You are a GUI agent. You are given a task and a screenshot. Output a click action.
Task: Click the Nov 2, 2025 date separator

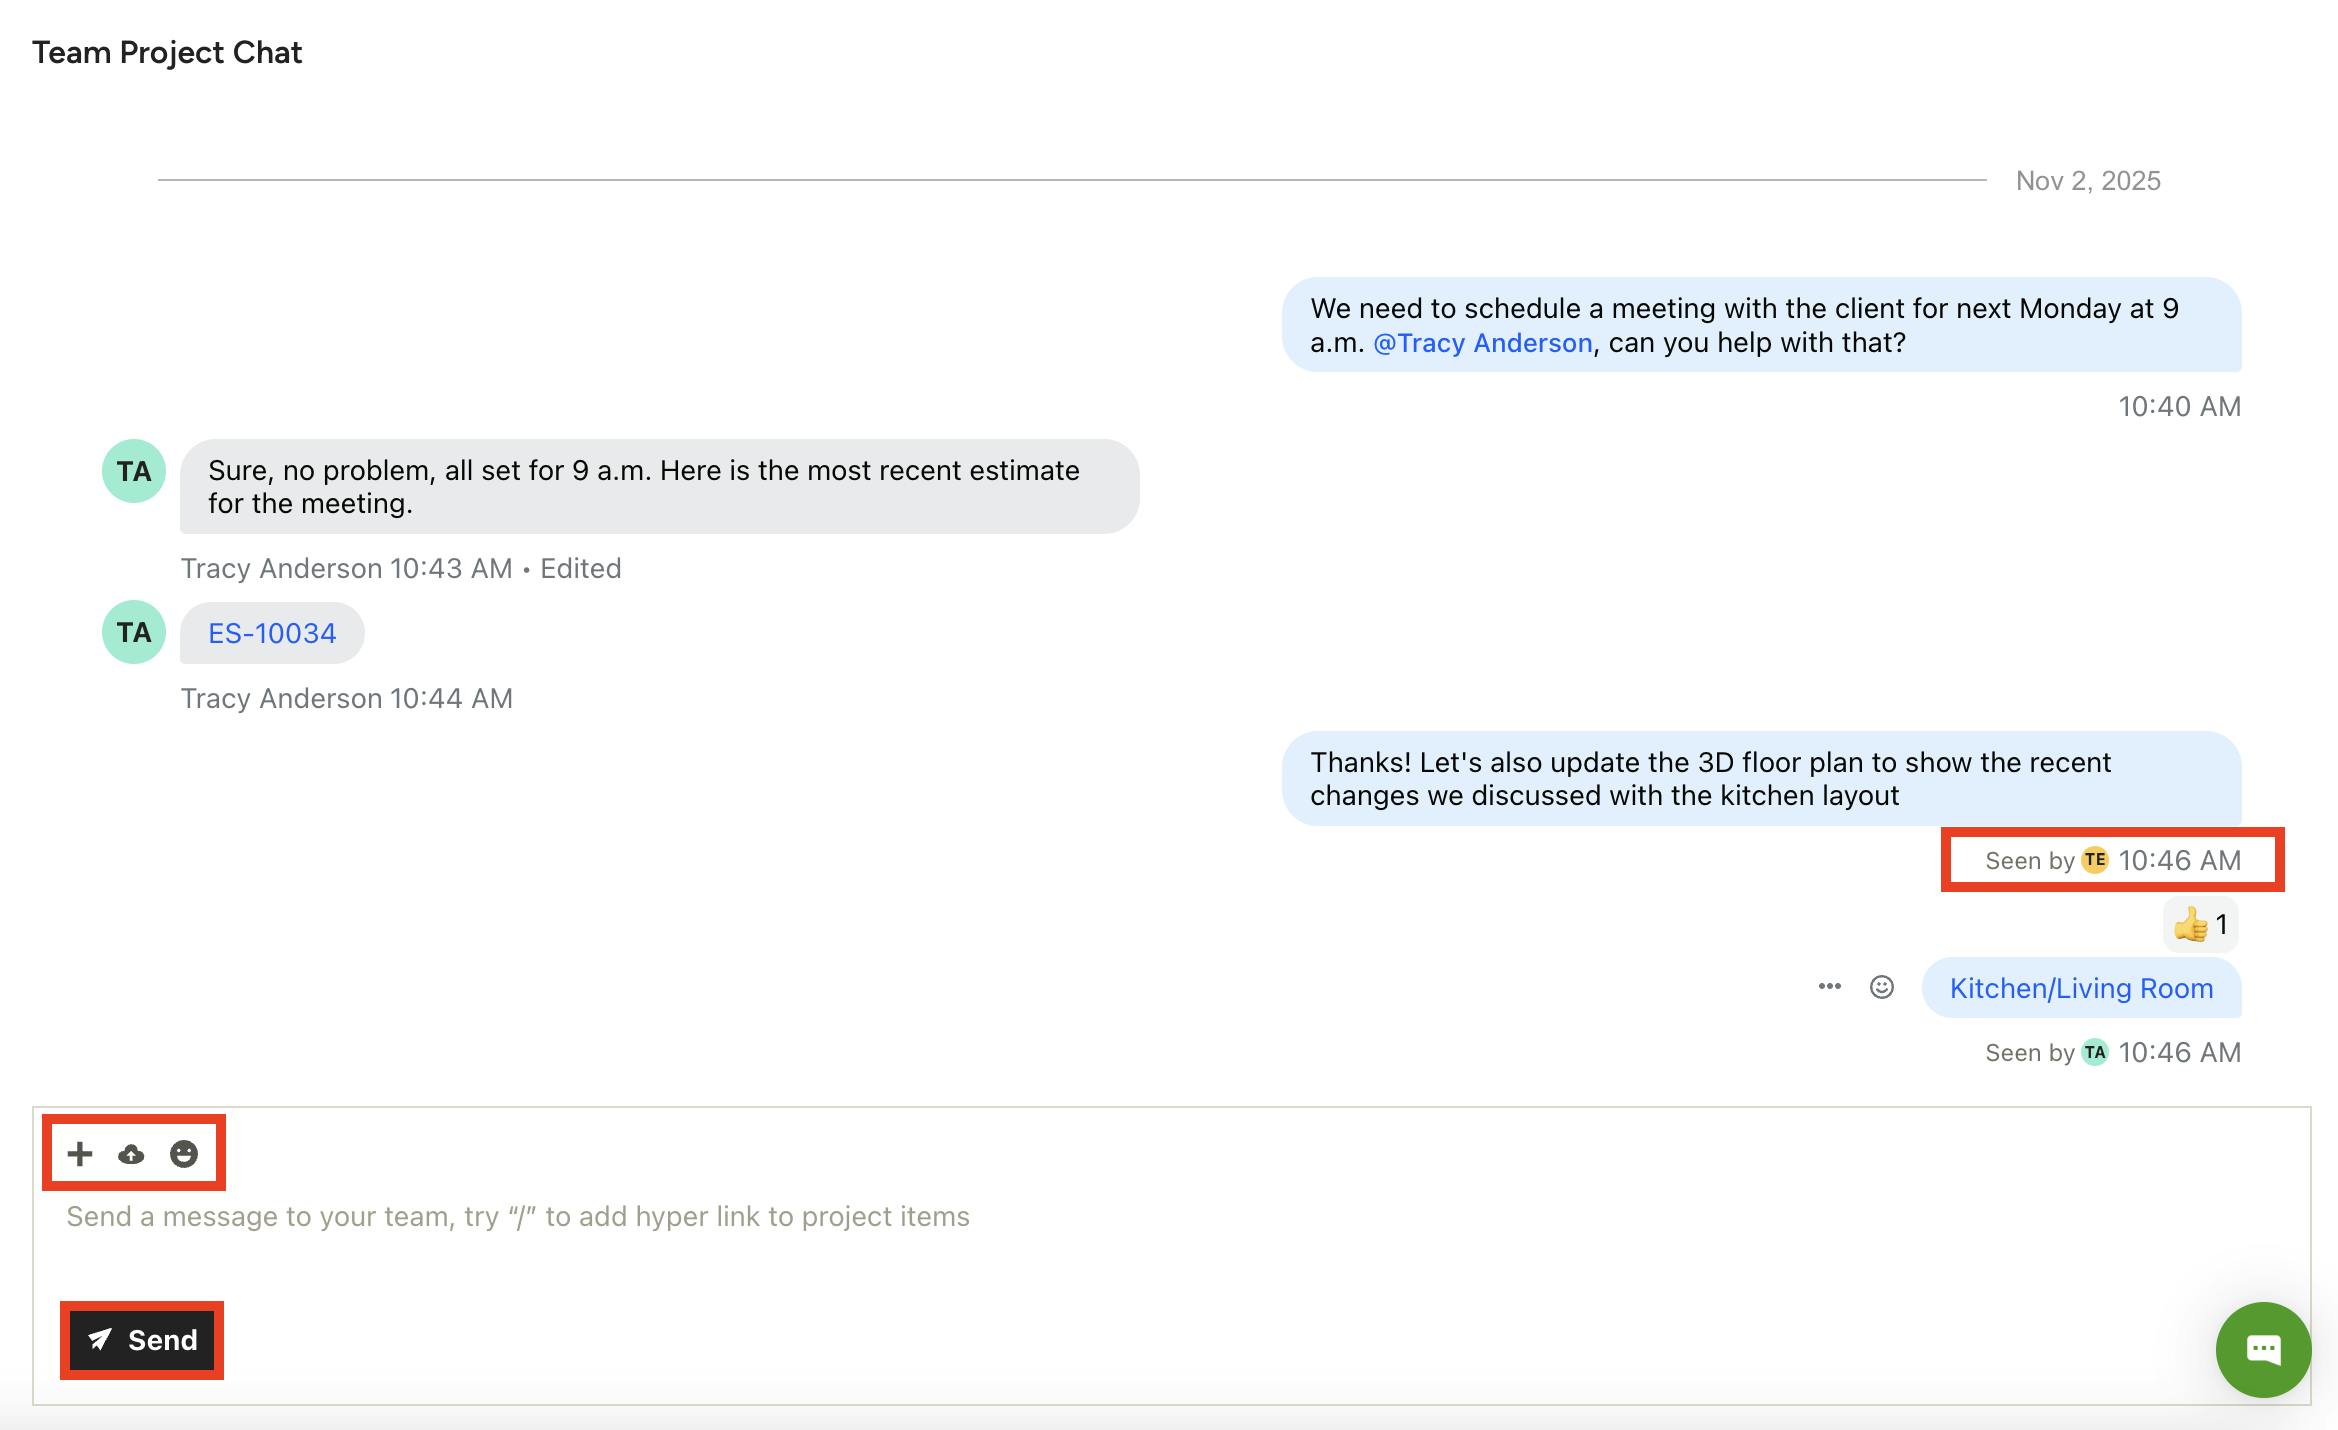2087,181
